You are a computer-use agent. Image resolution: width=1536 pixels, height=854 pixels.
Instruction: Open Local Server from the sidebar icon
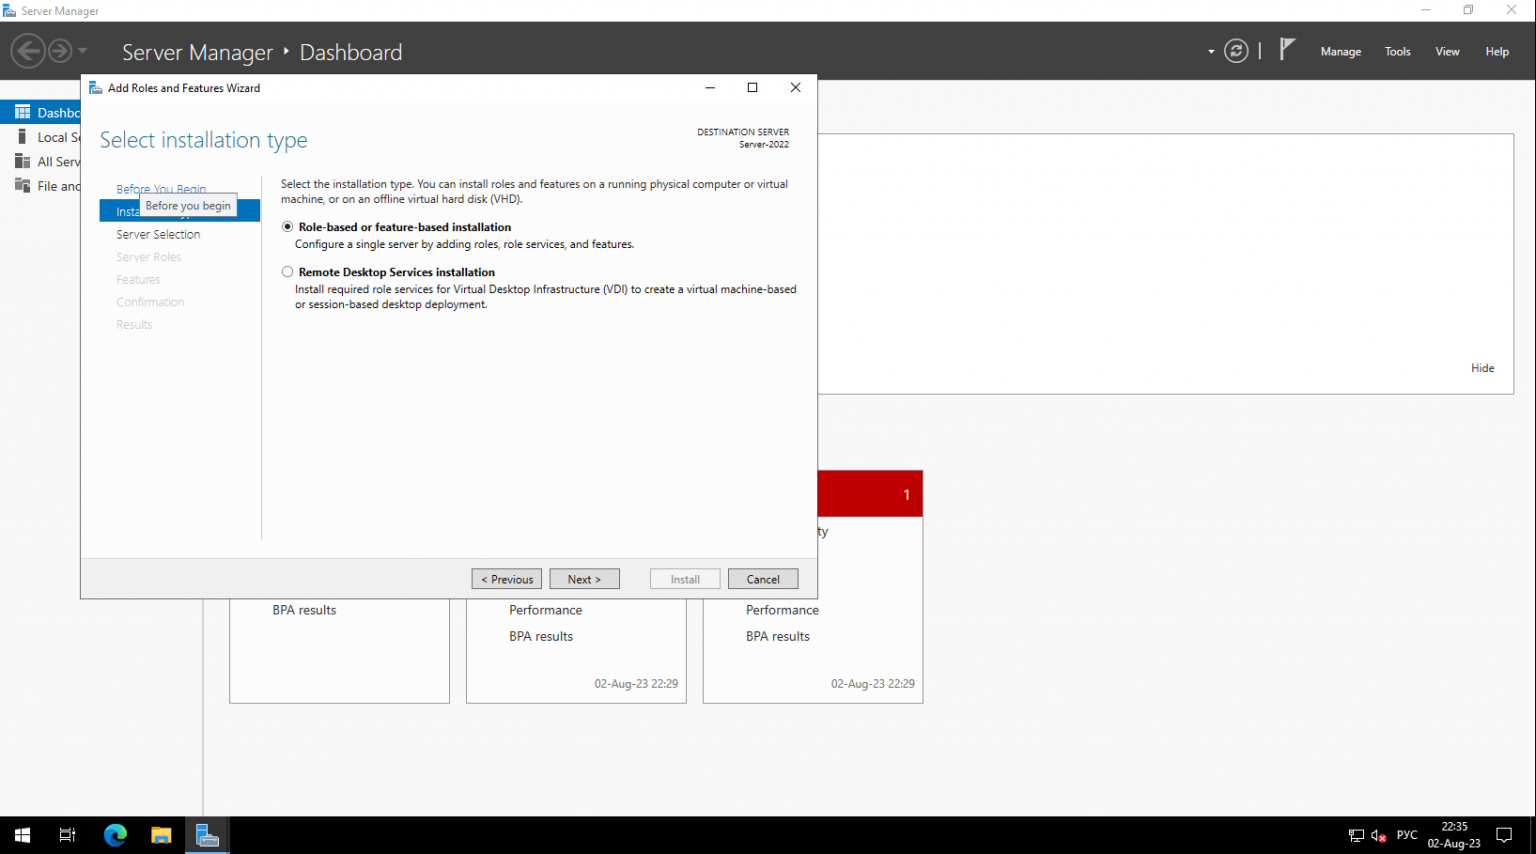22,137
